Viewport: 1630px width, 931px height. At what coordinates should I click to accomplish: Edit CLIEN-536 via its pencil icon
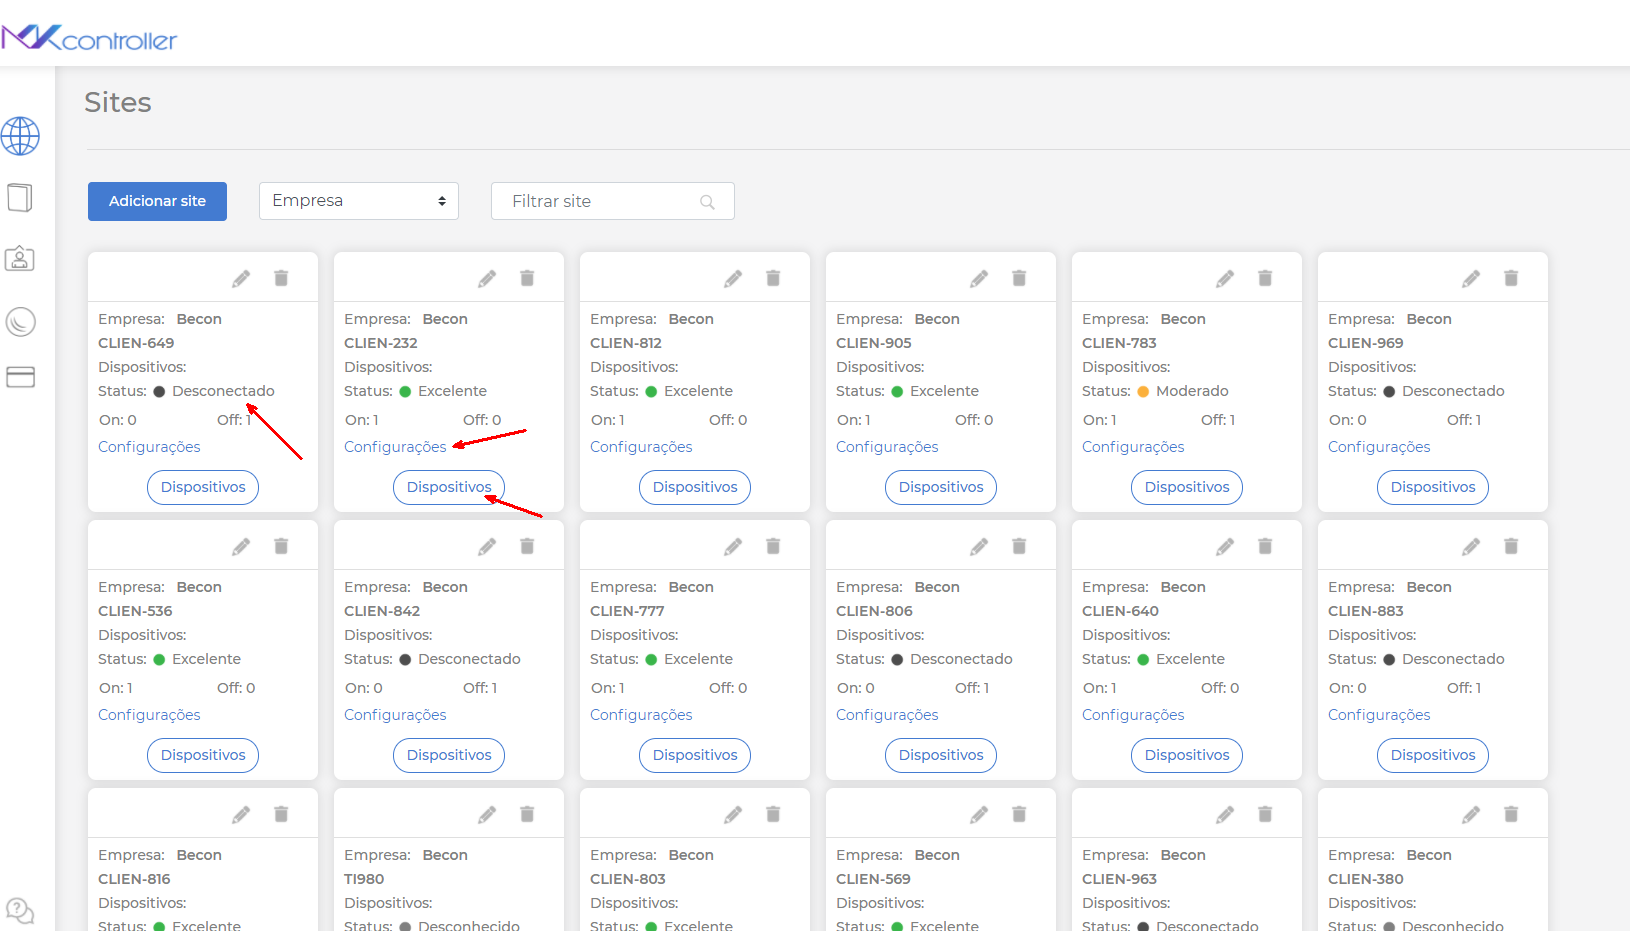click(241, 546)
